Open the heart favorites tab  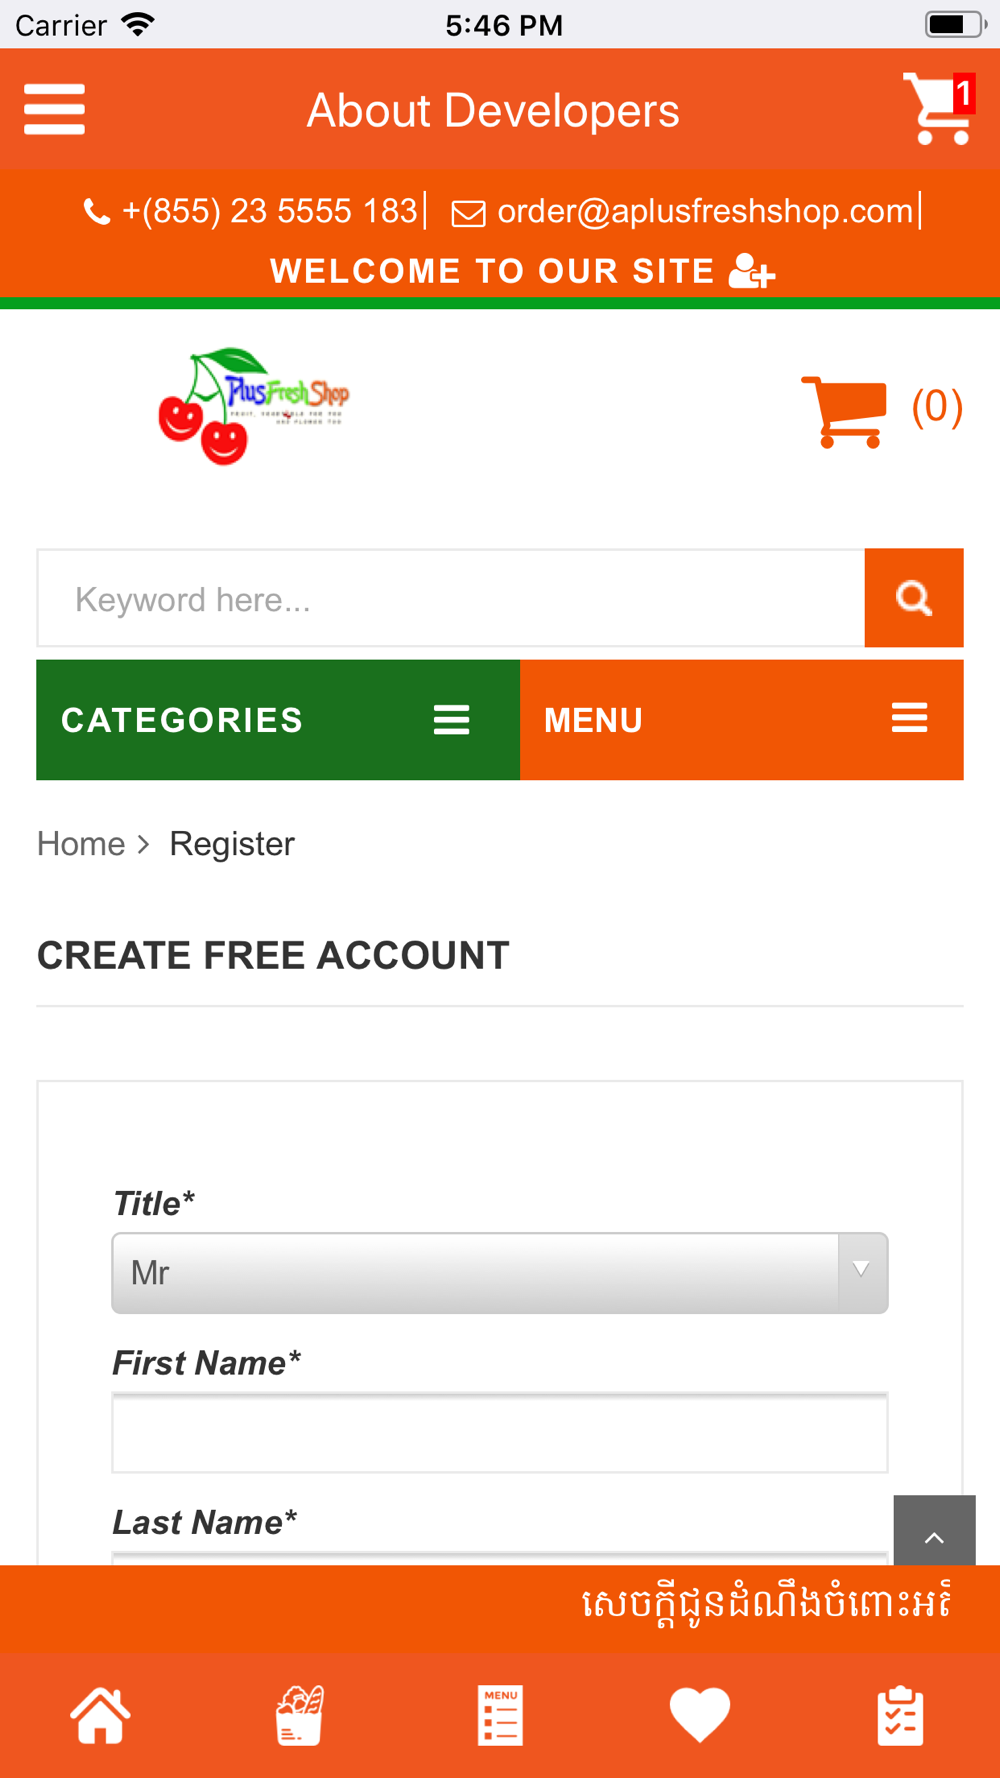pyautogui.click(x=700, y=1715)
